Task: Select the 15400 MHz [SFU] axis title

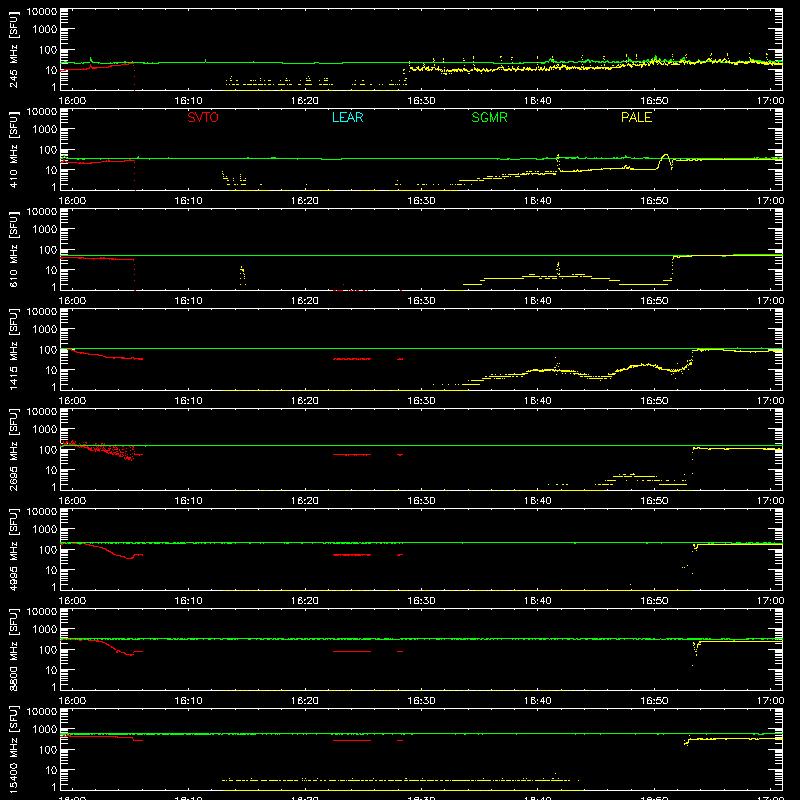Action: coord(14,749)
